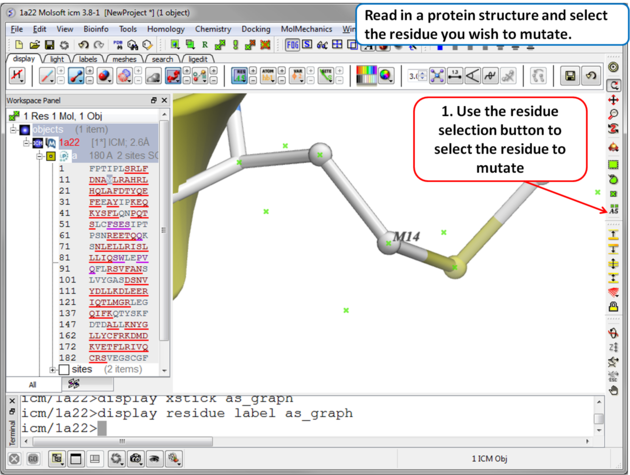Toggle atom label display button

click(268, 76)
